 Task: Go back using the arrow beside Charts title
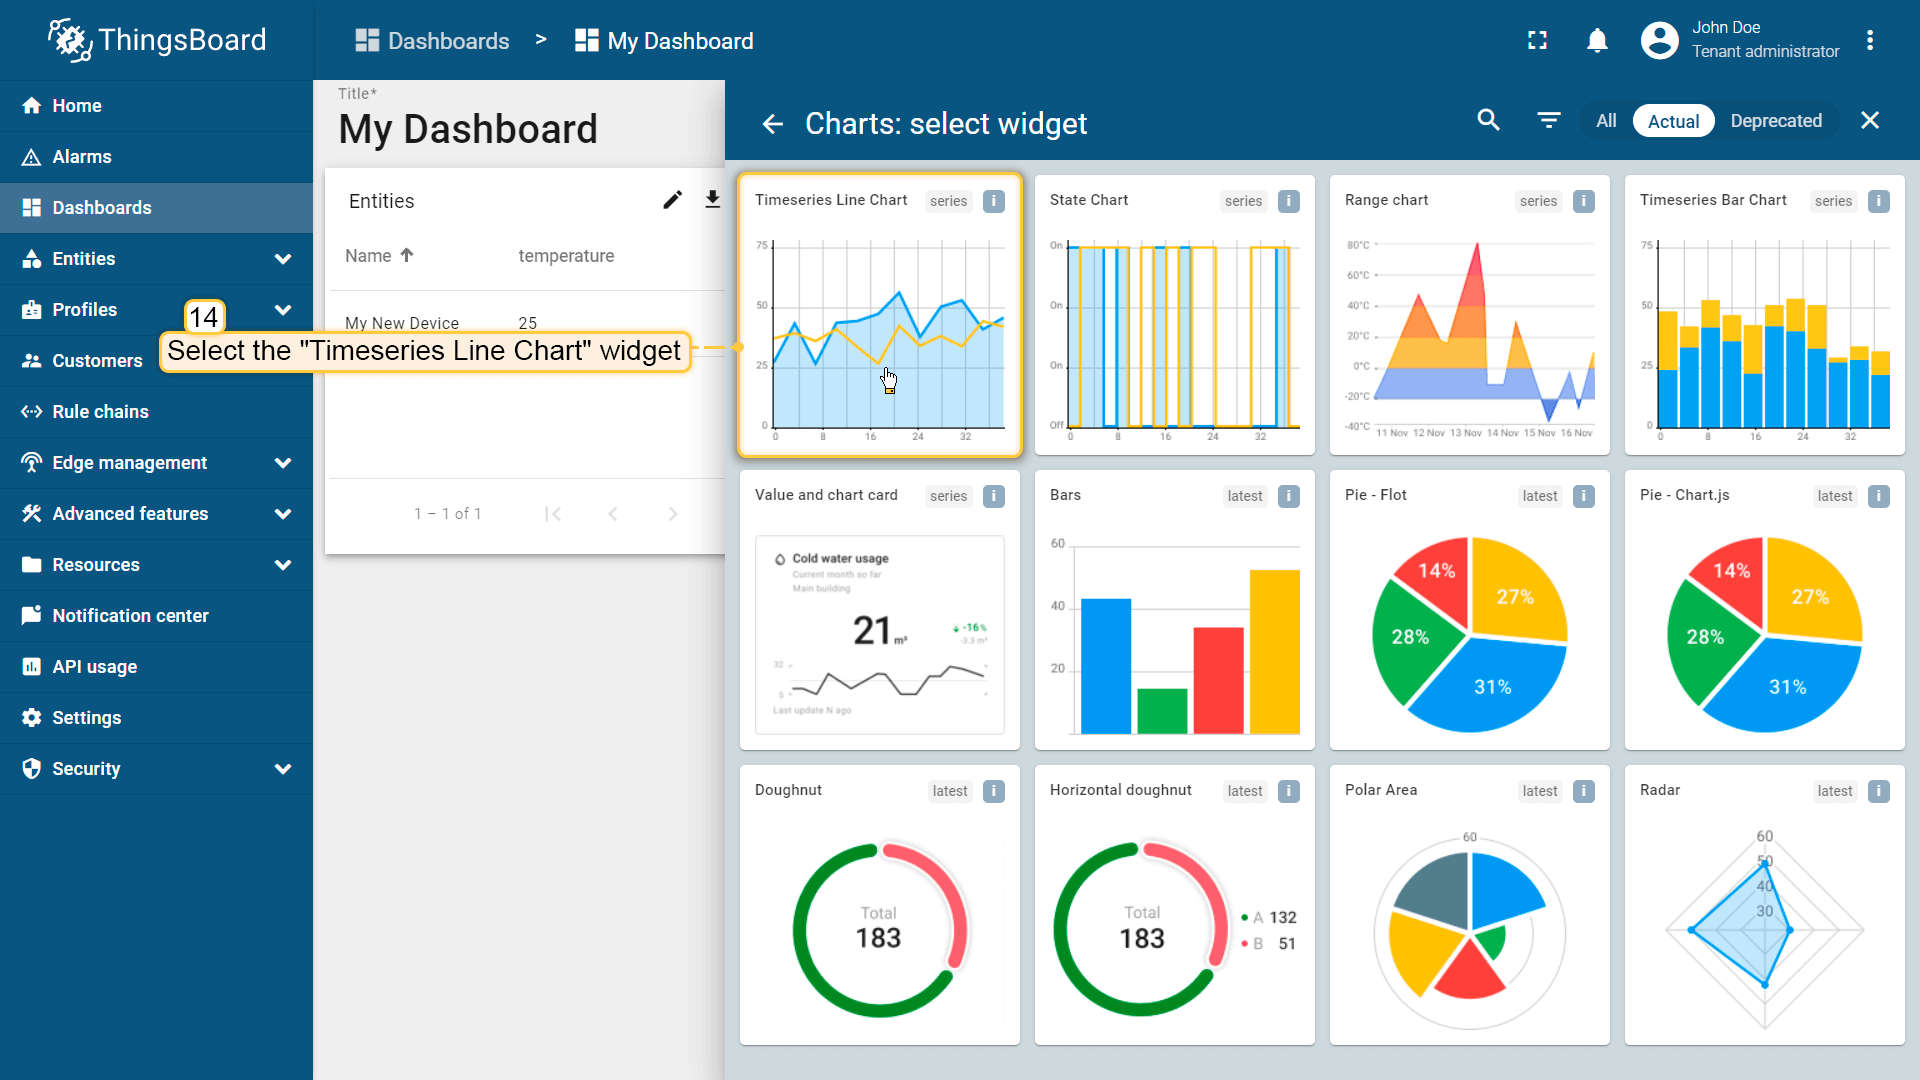[x=772, y=124]
